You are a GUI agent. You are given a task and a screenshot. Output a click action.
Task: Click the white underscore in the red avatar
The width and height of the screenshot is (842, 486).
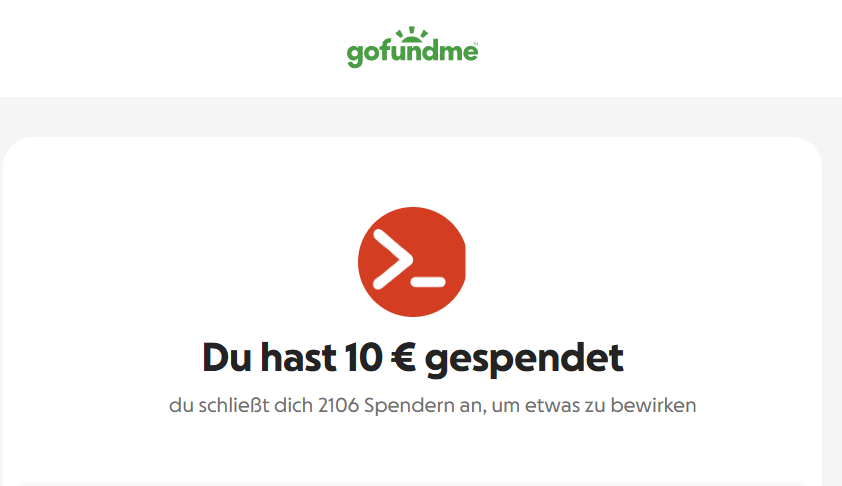click(x=428, y=282)
